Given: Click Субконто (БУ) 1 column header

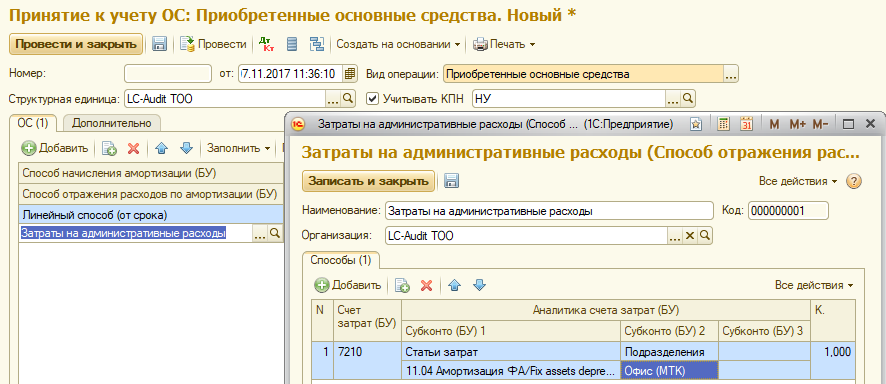Looking at the screenshot, I should click(511, 330).
